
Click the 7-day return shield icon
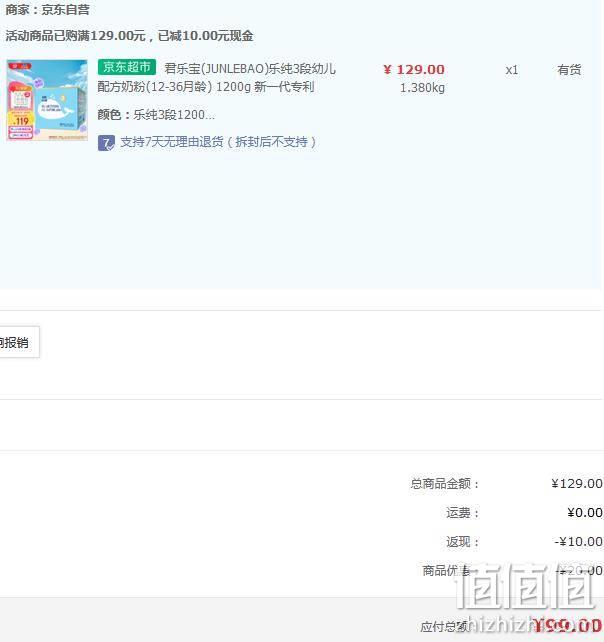coord(106,143)
